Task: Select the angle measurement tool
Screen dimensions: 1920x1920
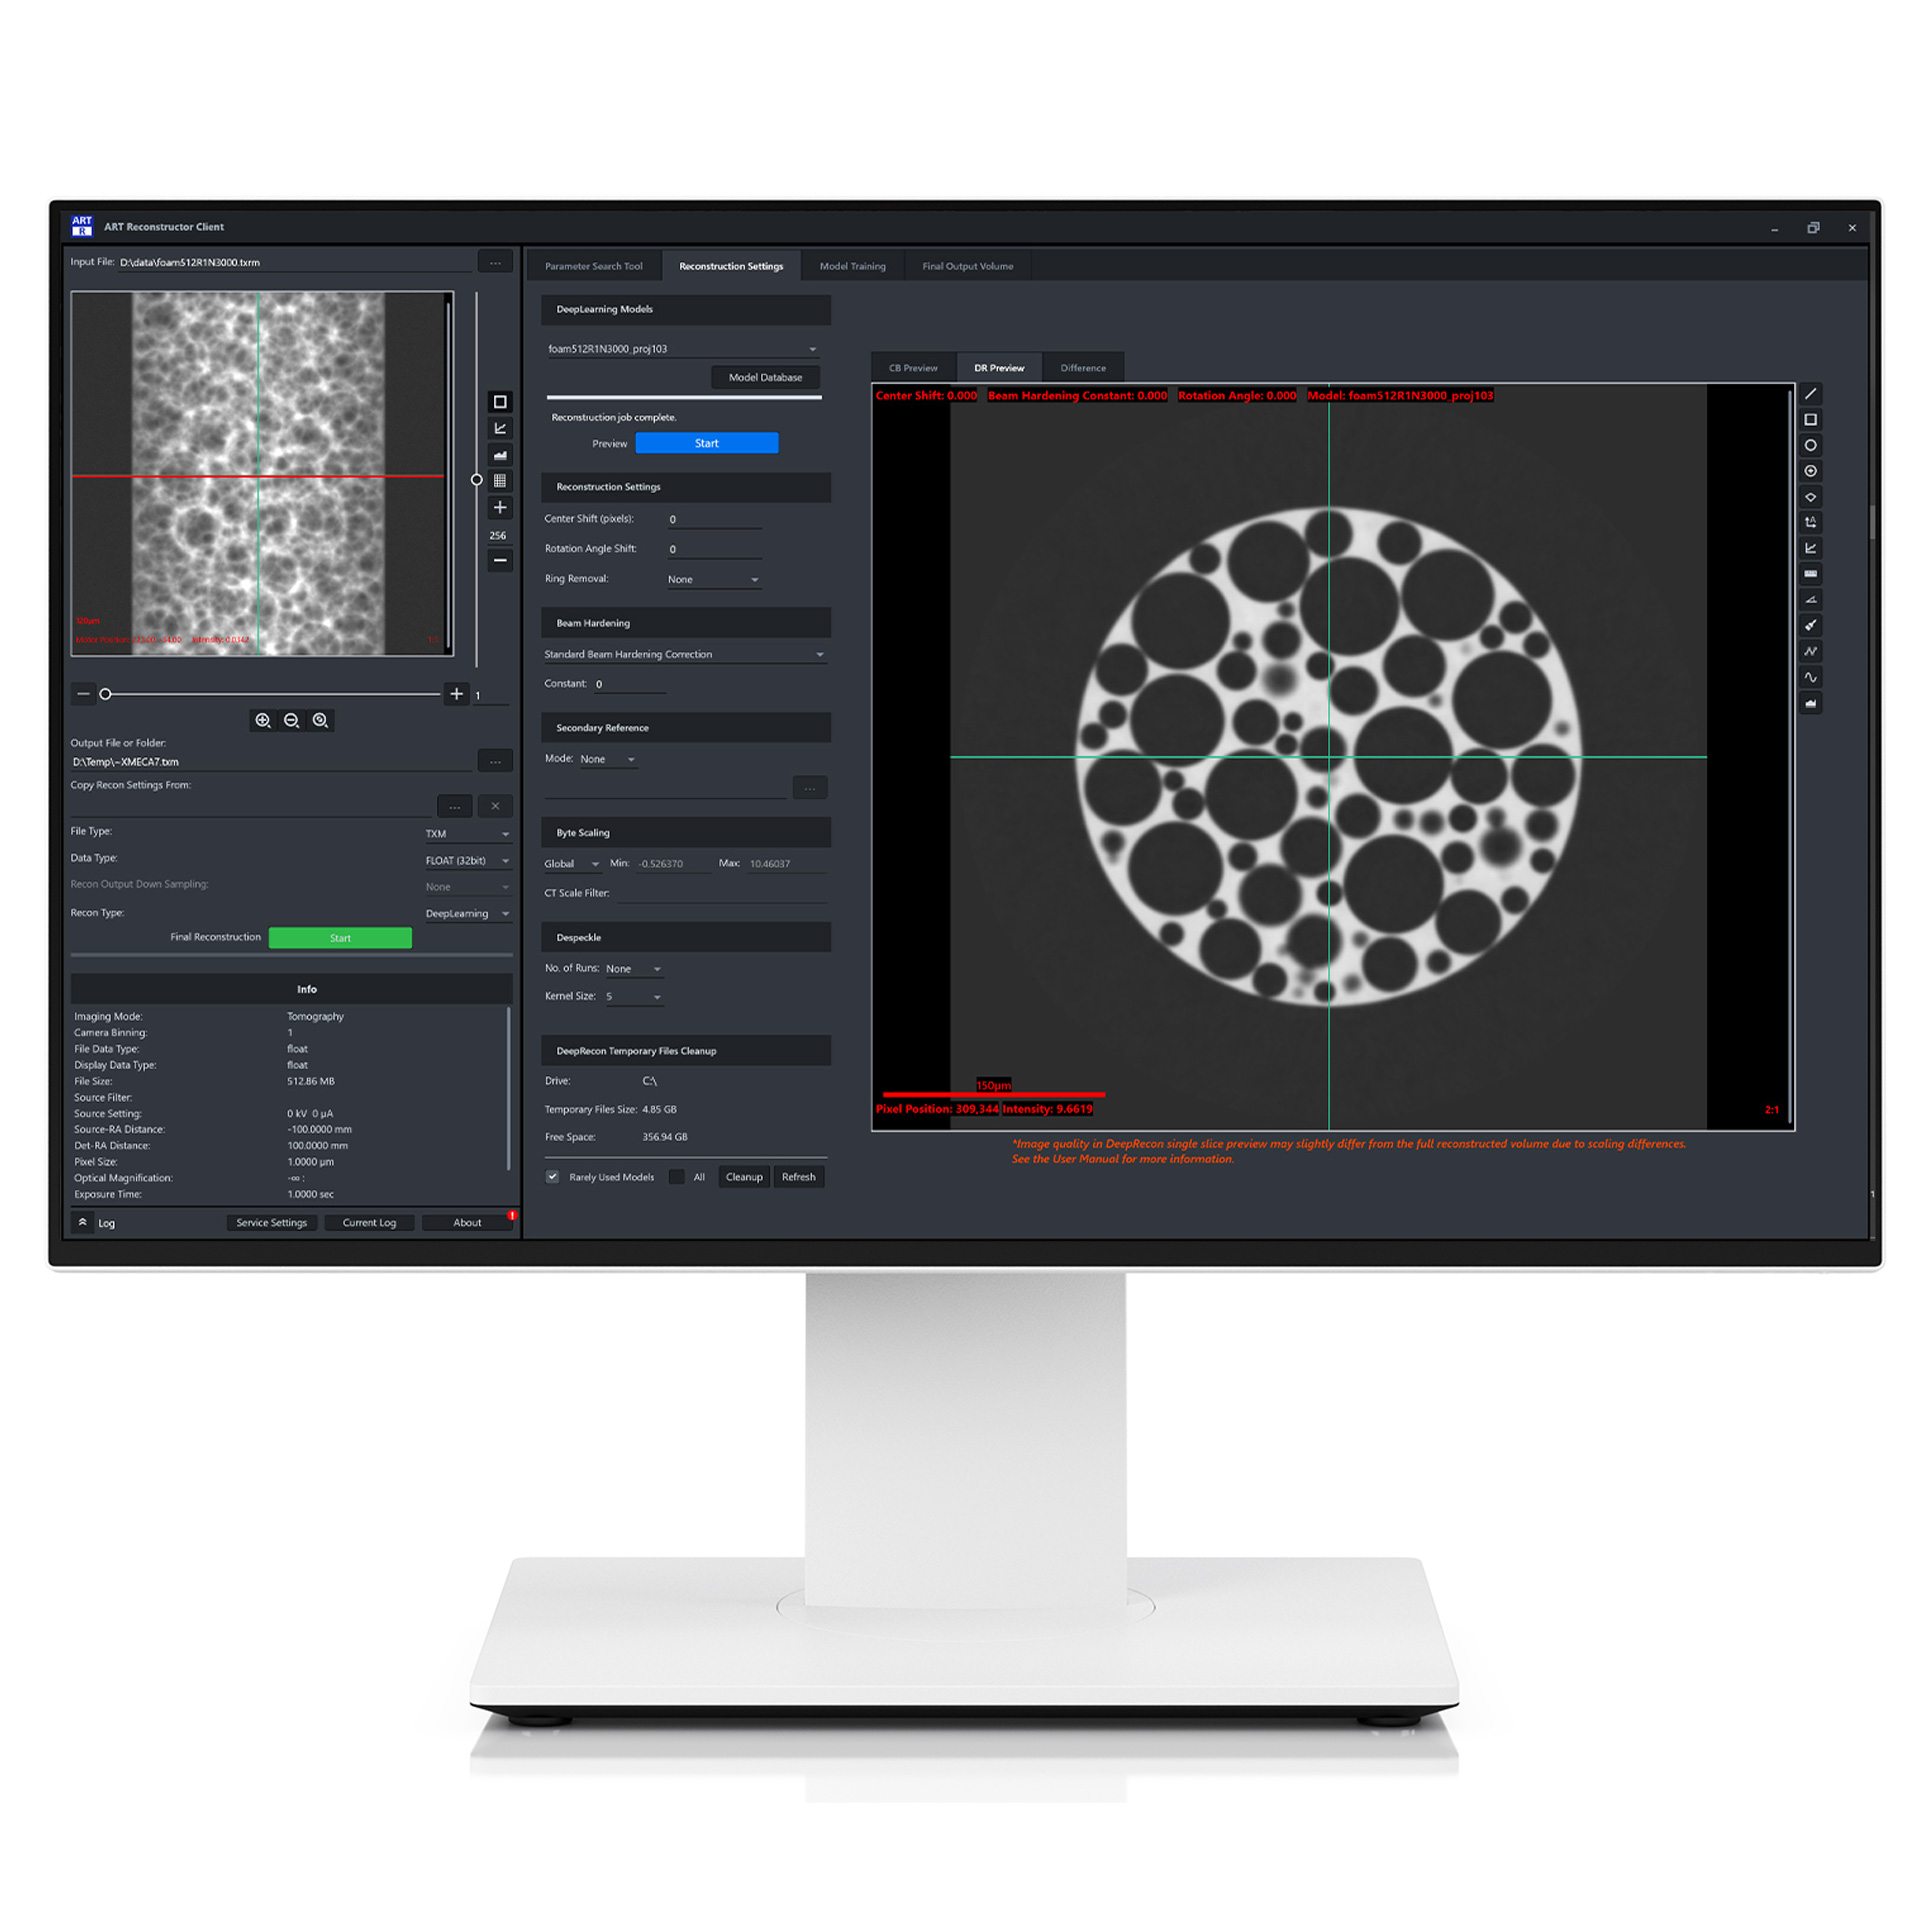Action: [x=1810, y=599]
